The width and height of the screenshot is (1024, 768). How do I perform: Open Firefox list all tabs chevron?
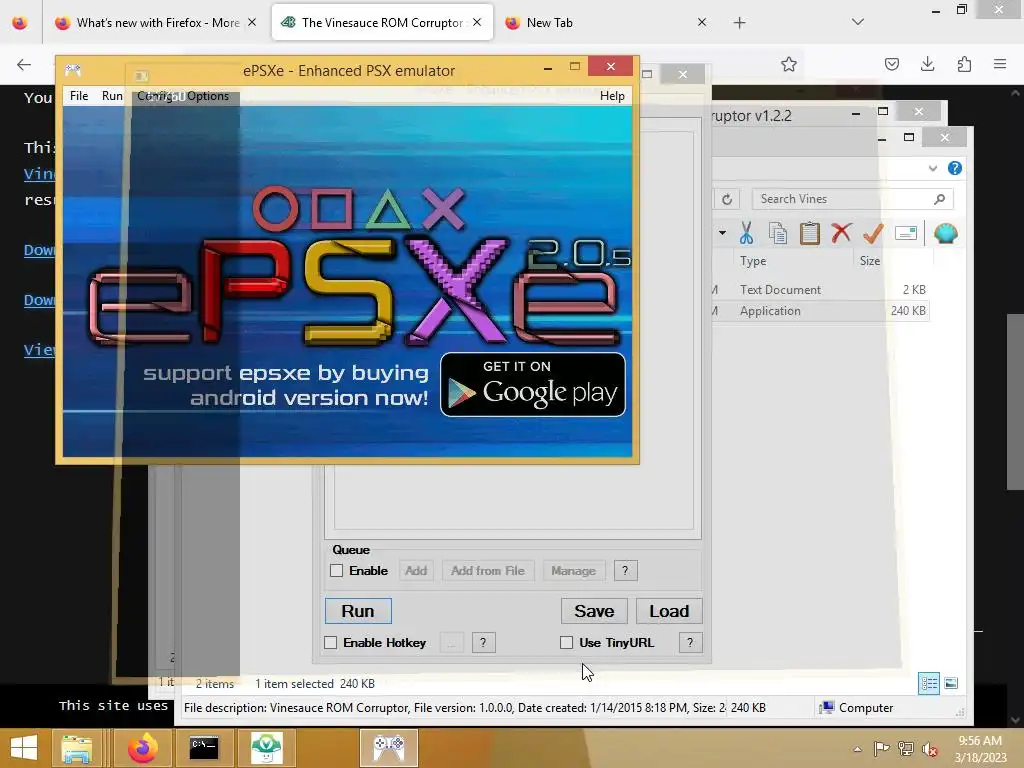point(858,22)
